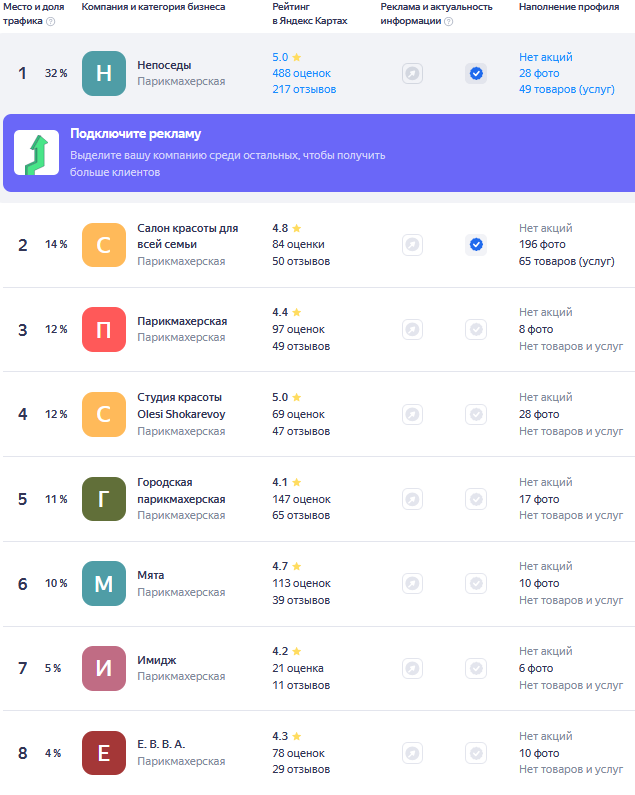635x795 pixels.
Task: Click the 6 фото text
Action: coord(536,669)
